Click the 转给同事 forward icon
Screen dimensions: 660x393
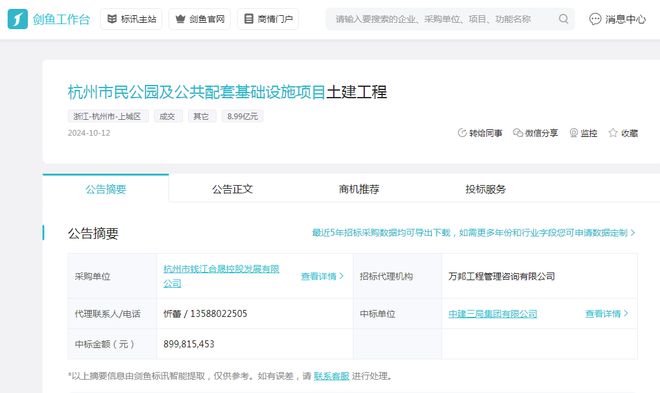point(462,133)
